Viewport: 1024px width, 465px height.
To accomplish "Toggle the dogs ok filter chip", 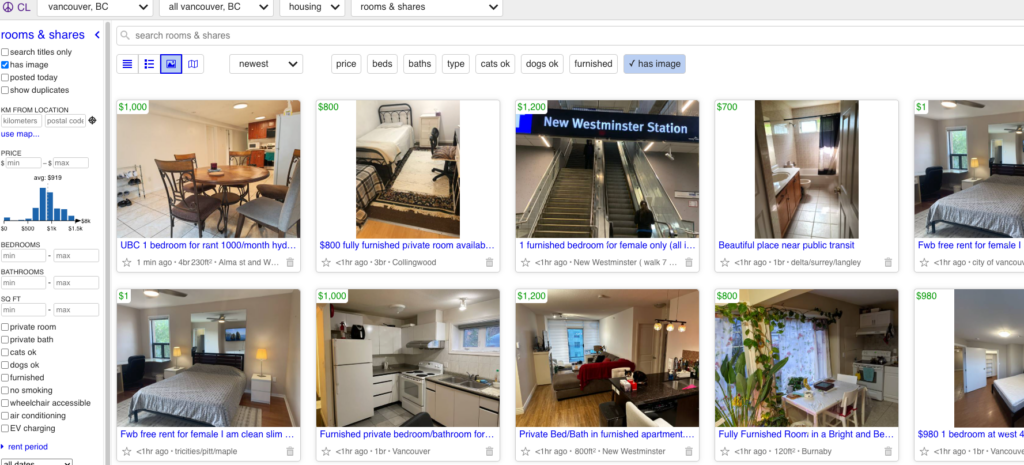I will 542,64.
